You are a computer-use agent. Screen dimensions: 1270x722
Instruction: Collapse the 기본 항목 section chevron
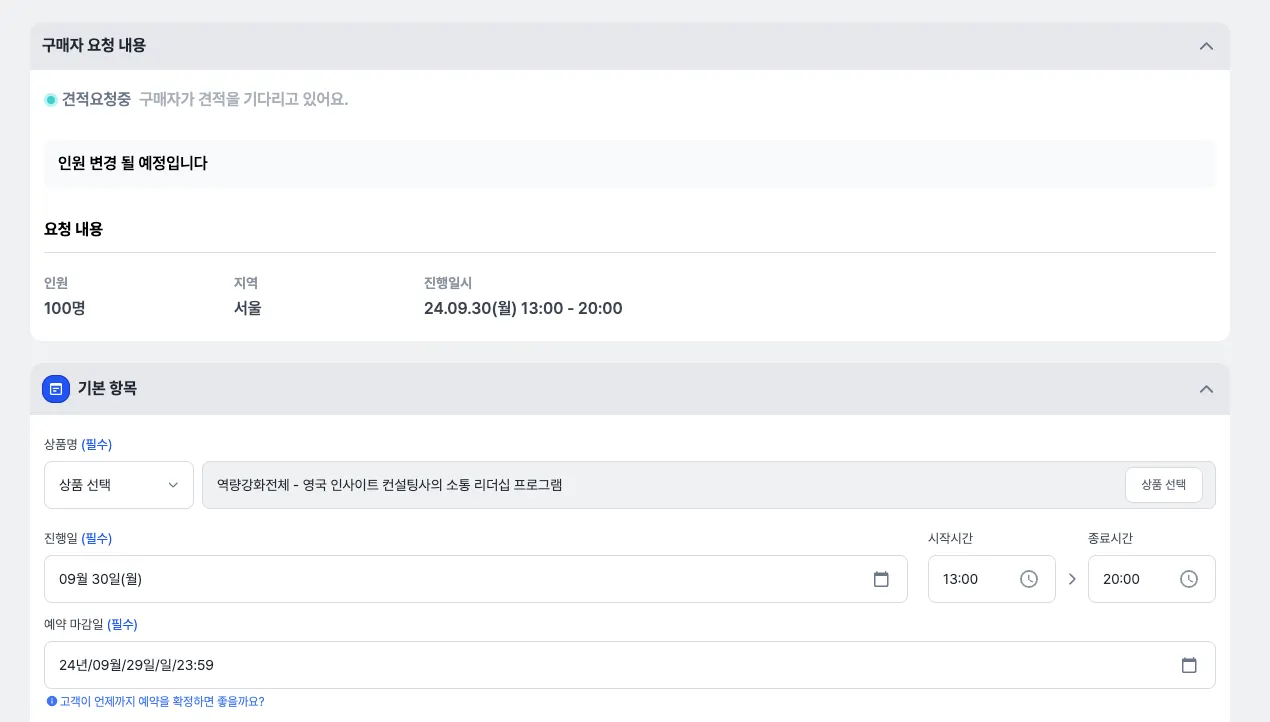[x=1206, y=389]
